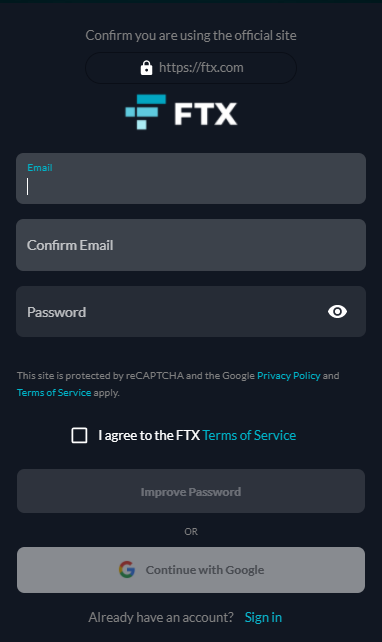Click the 'Confirm you are using the official site' heading
The height and width of the screenshot is (642, 382).
[191, 35]
